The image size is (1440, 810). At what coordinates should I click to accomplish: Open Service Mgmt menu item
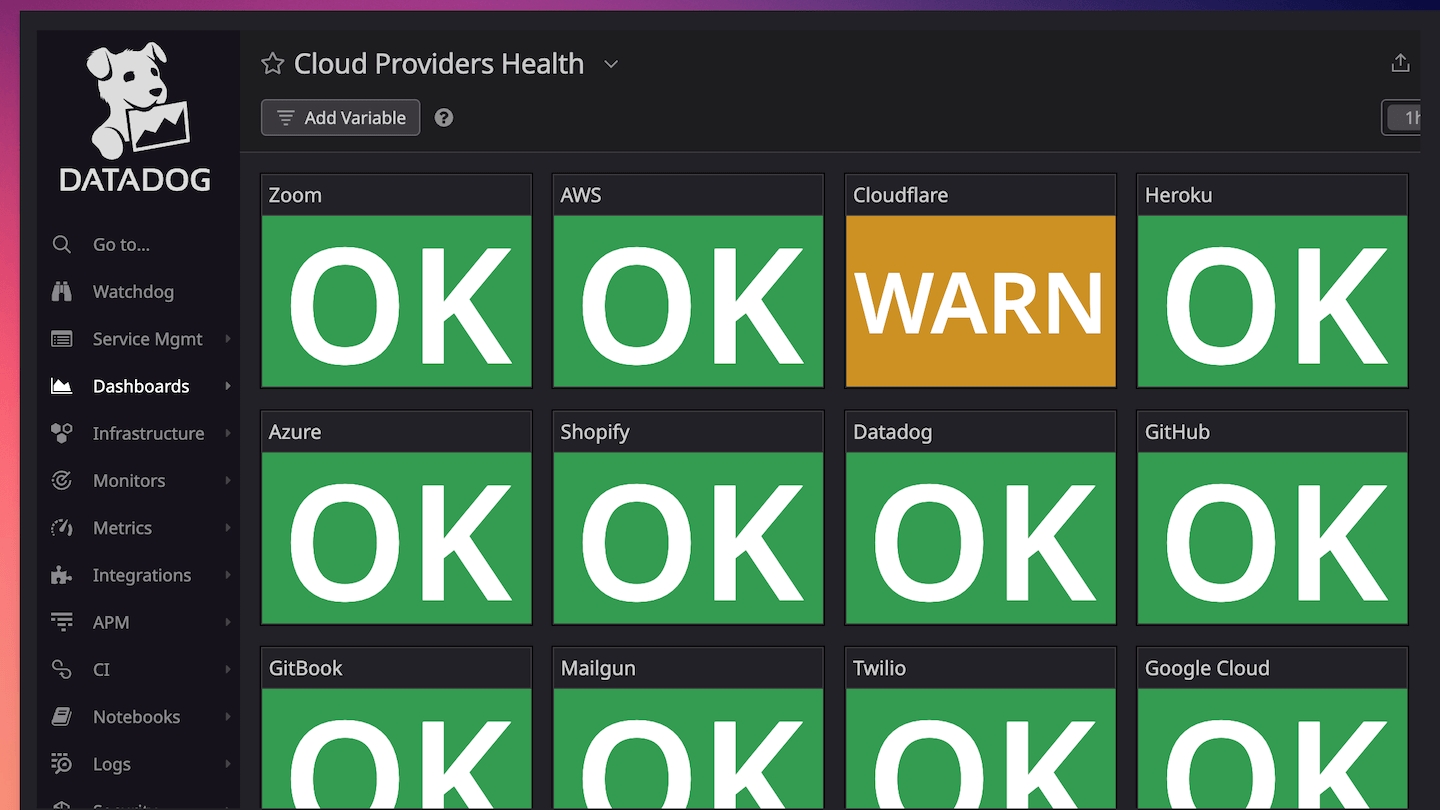pyautogui.click(x=147, y=339)
